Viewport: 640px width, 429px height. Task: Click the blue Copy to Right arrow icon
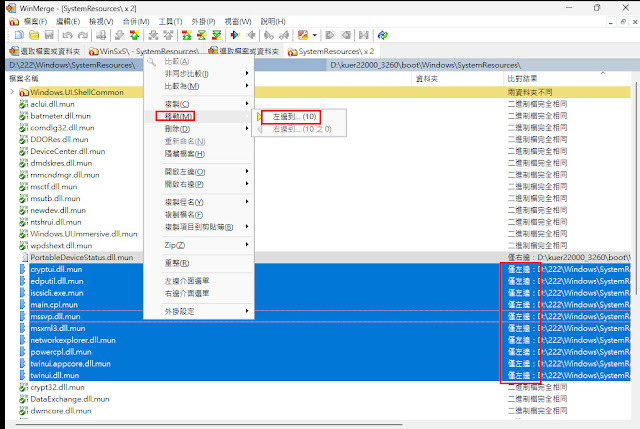coord(235,36)
